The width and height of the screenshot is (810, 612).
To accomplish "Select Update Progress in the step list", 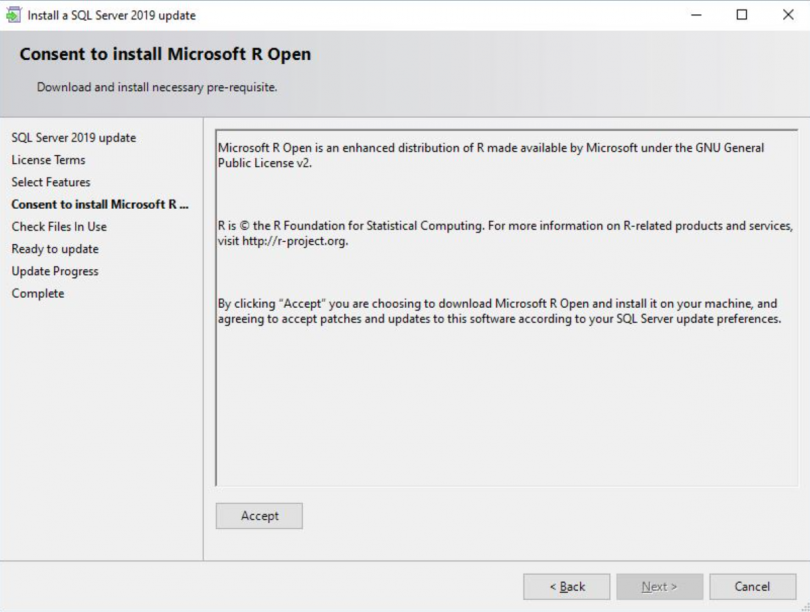I will 55,271.
